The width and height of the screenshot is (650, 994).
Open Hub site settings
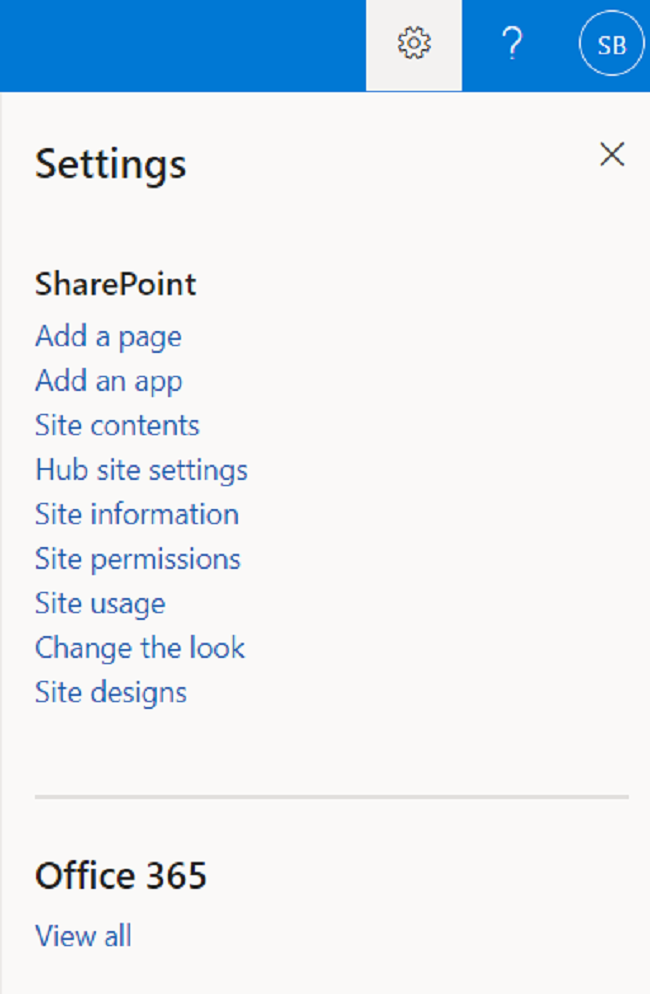141,470
